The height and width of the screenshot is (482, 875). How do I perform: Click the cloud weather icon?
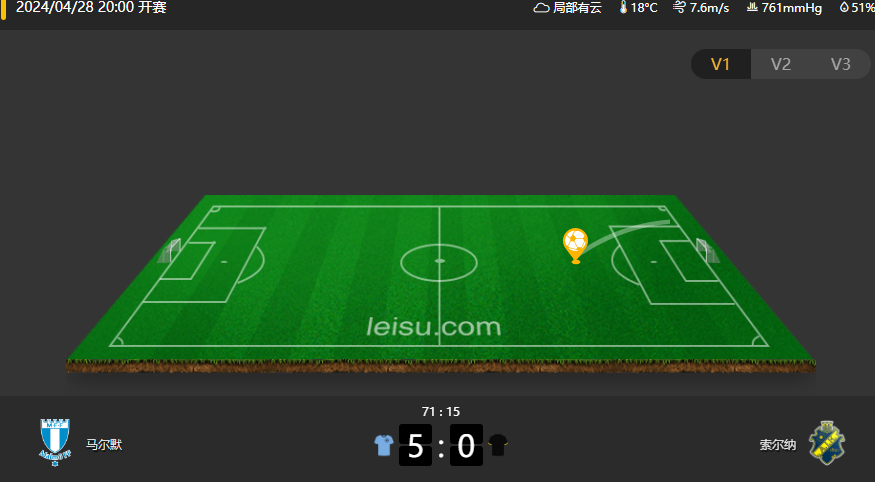(541, 8)
